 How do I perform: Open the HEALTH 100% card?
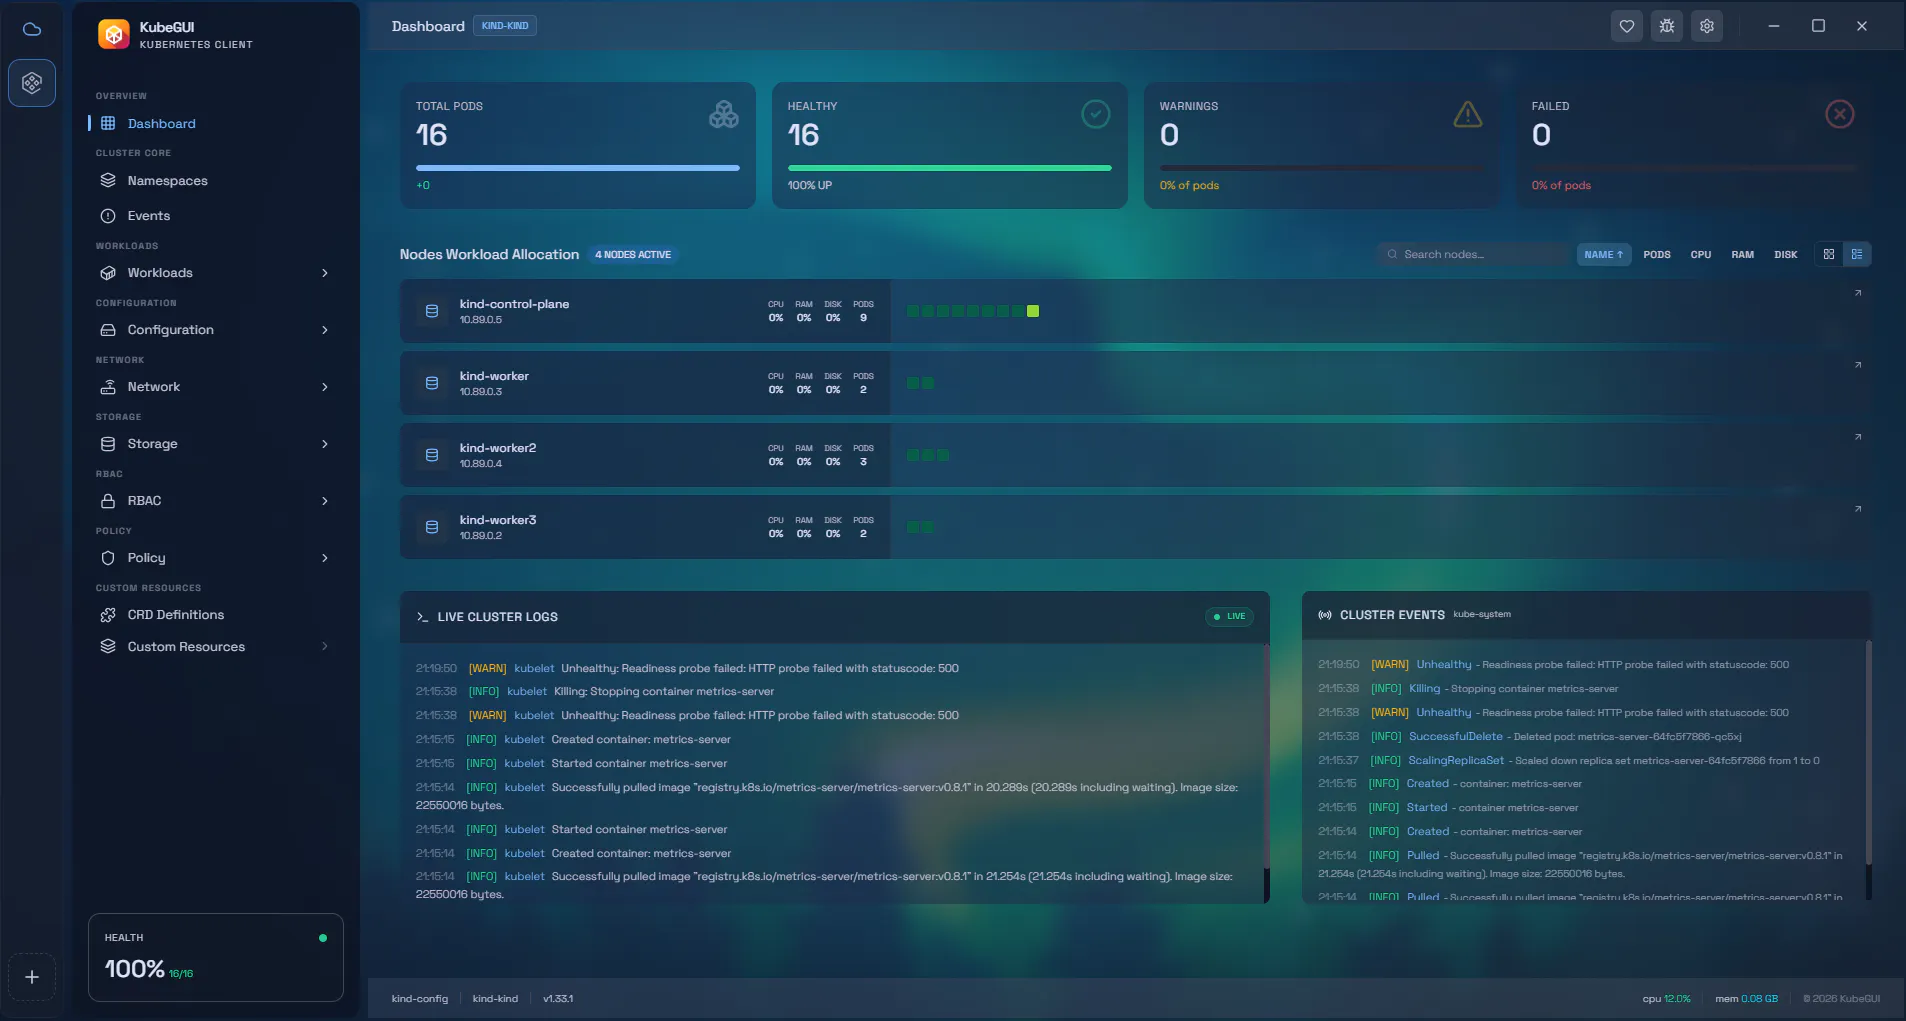click(216, 957)
